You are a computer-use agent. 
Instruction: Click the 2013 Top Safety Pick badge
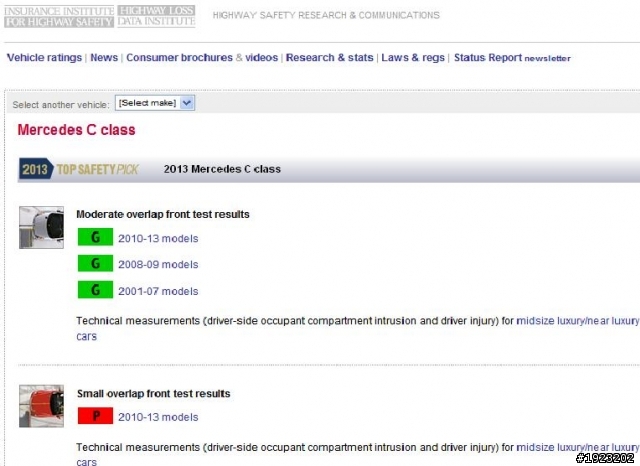click(x=79, y=169)
